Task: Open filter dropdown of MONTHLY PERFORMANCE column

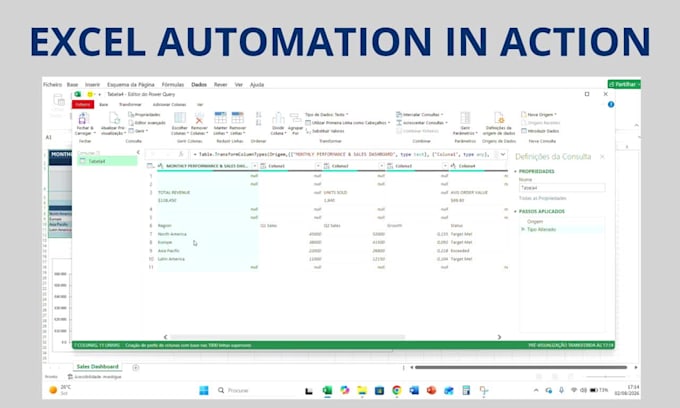Action: tap(255, 166)
